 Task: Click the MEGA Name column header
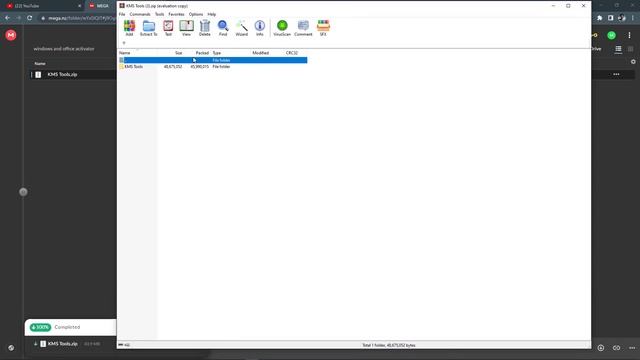pos(40,64)
